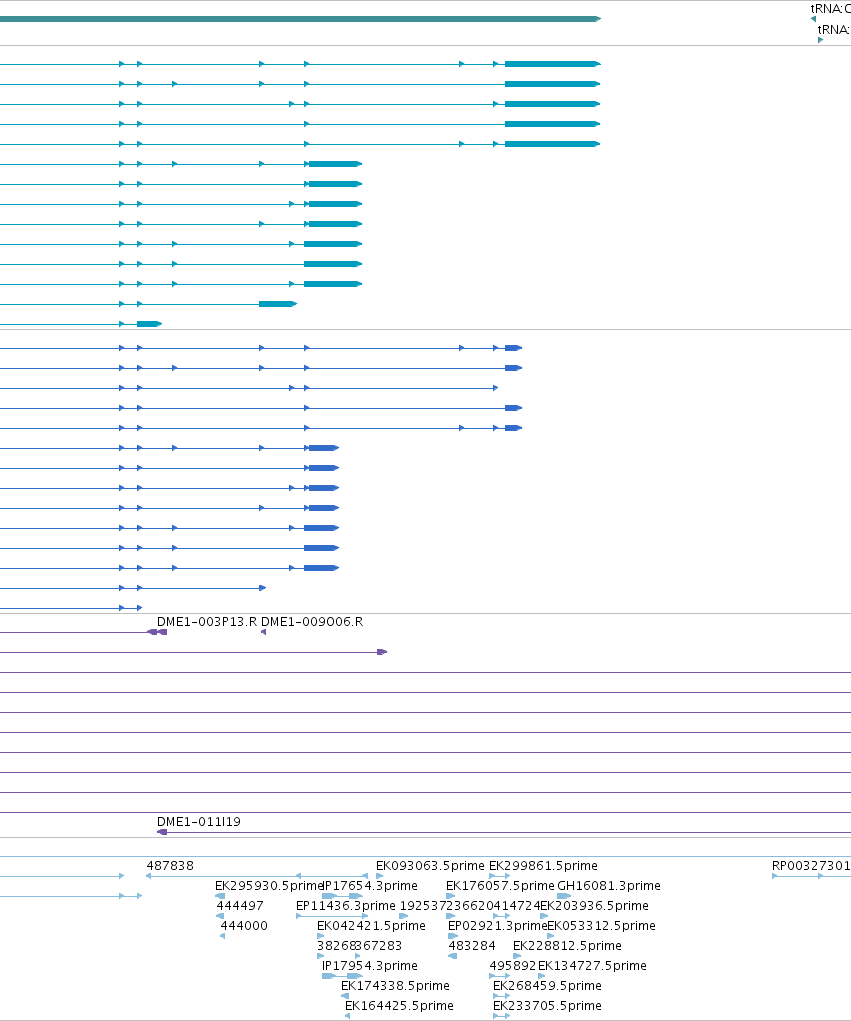This screenshot has height=1021, width=851.
Task: Select the arrow glyph beneath 483284
Action: [x=453, y=956]
